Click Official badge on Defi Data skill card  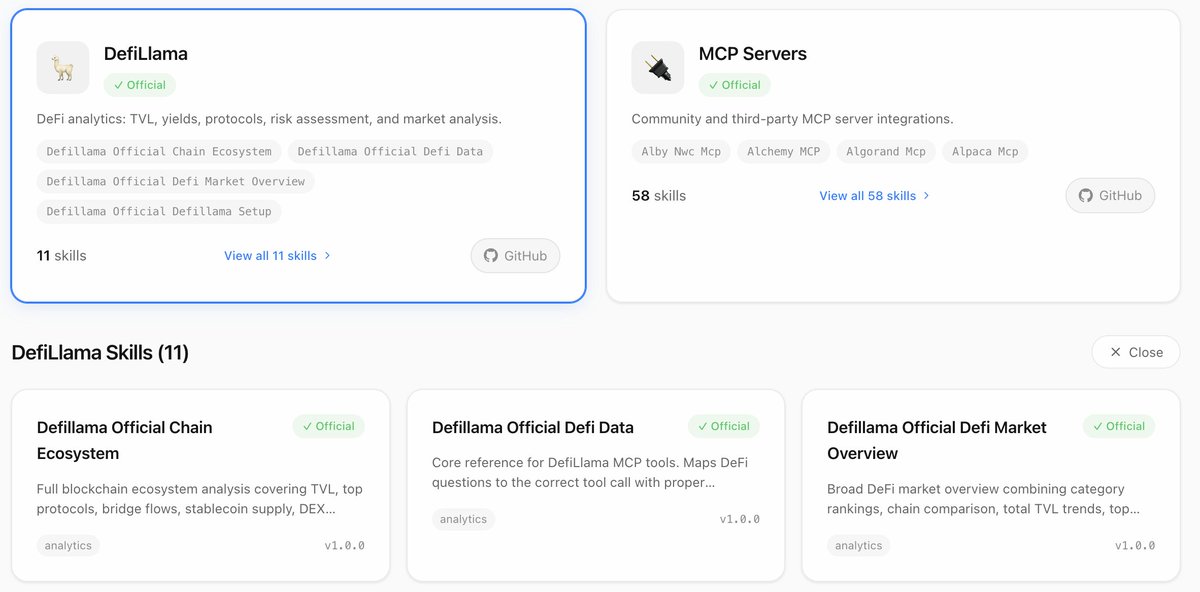(x=724, y=426)
